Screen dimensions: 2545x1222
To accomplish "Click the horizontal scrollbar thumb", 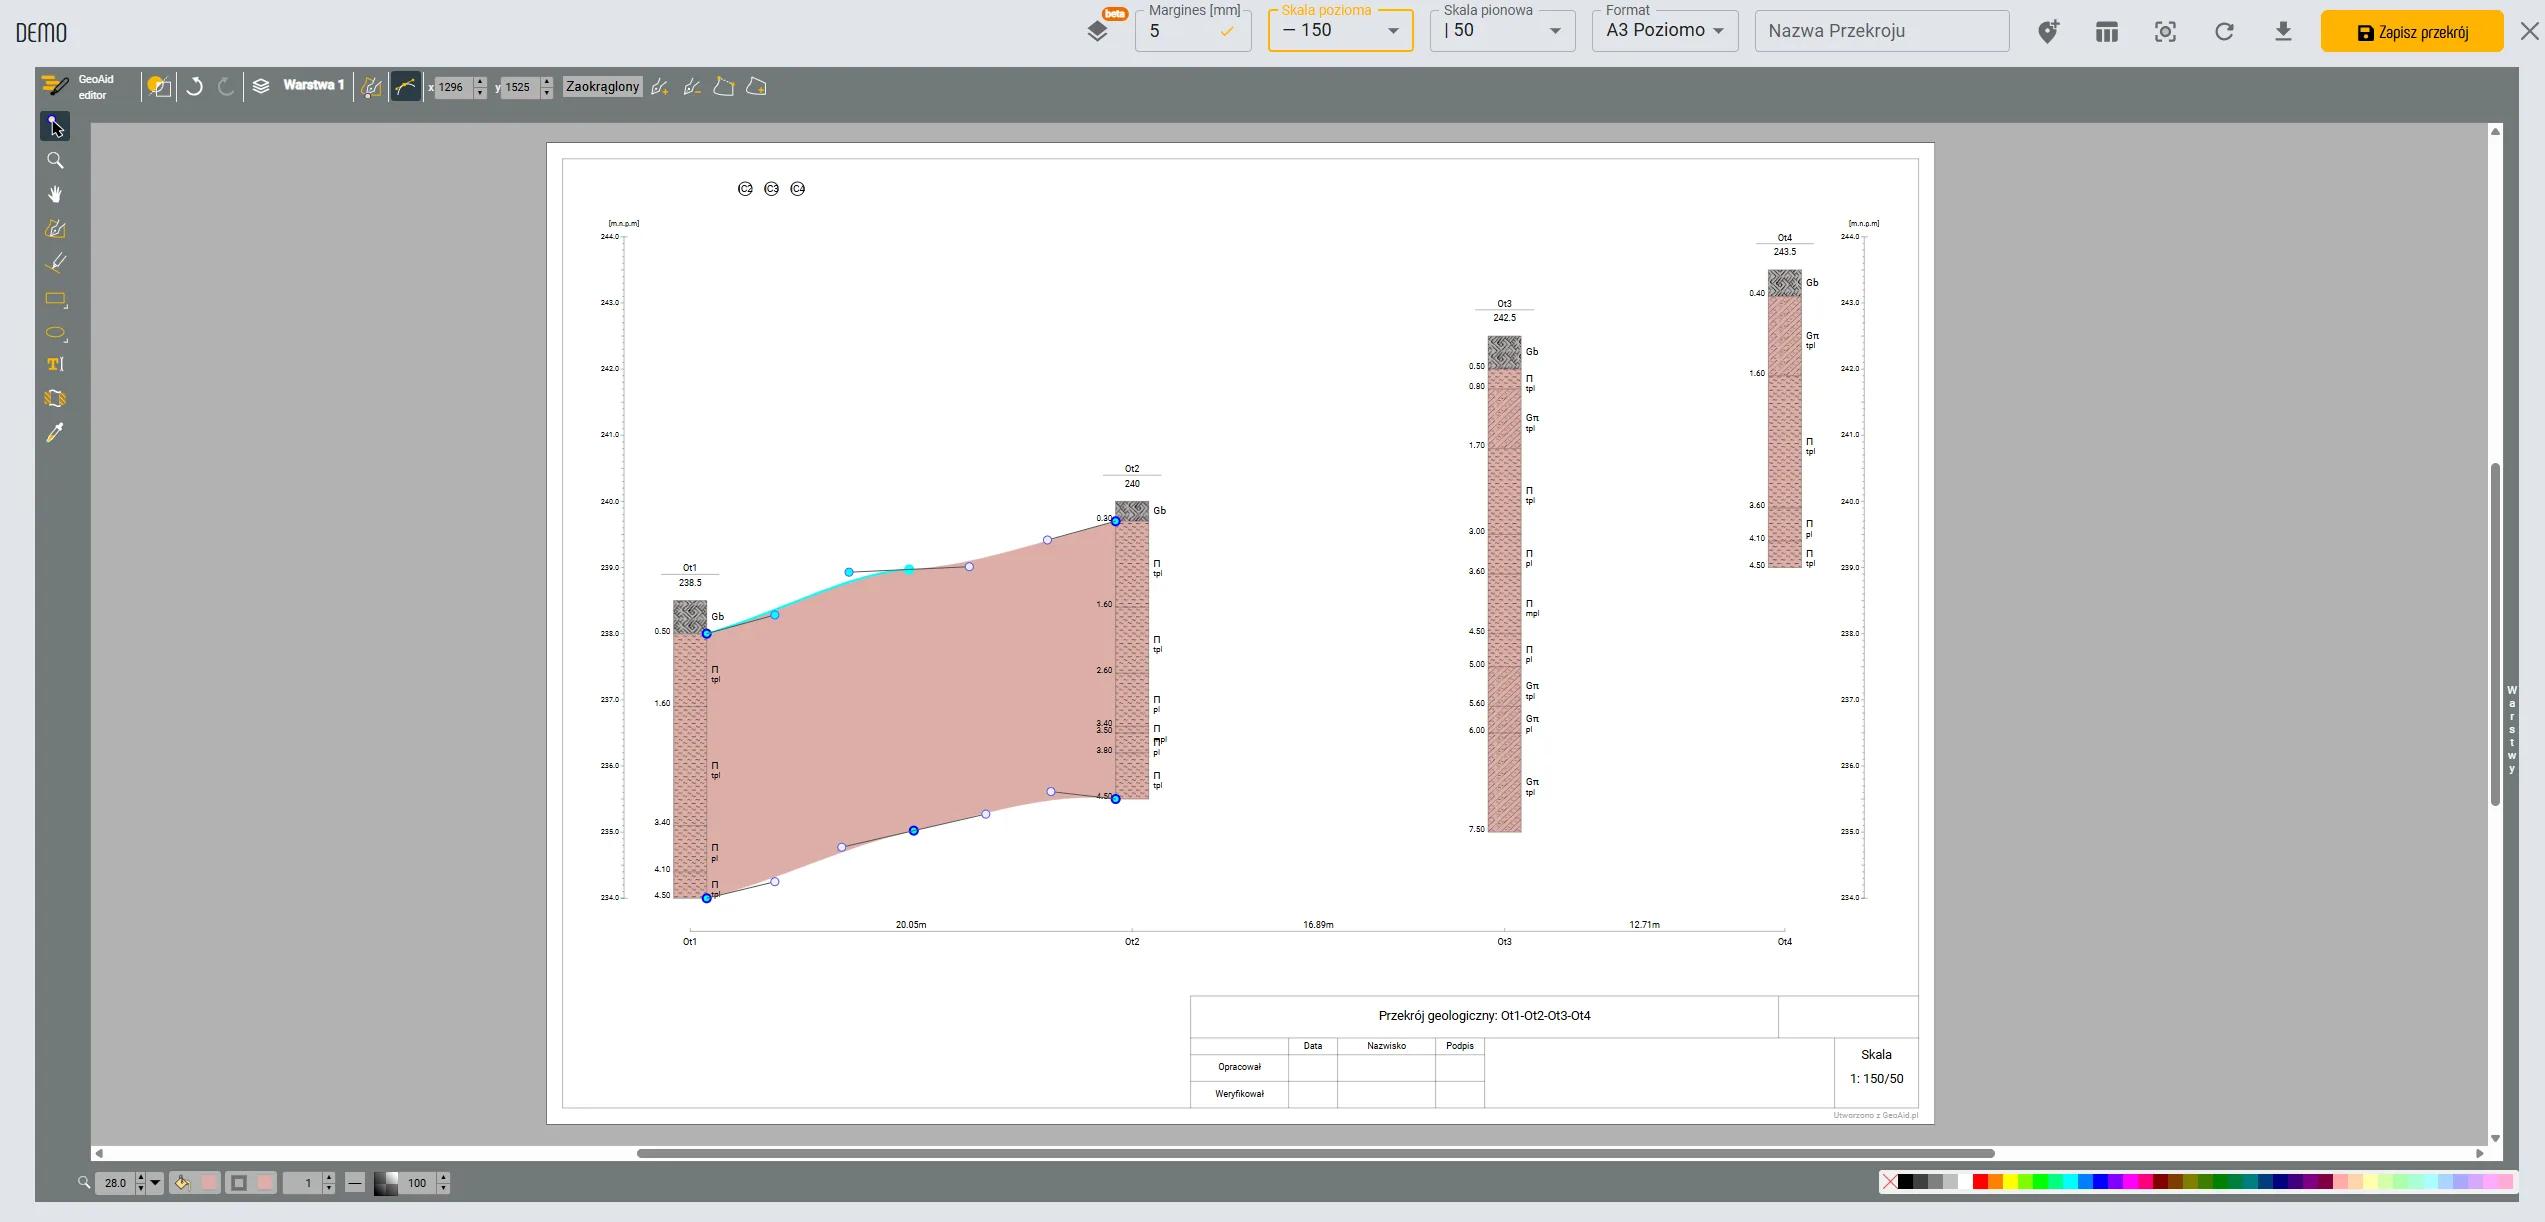I will 1315,1153.
